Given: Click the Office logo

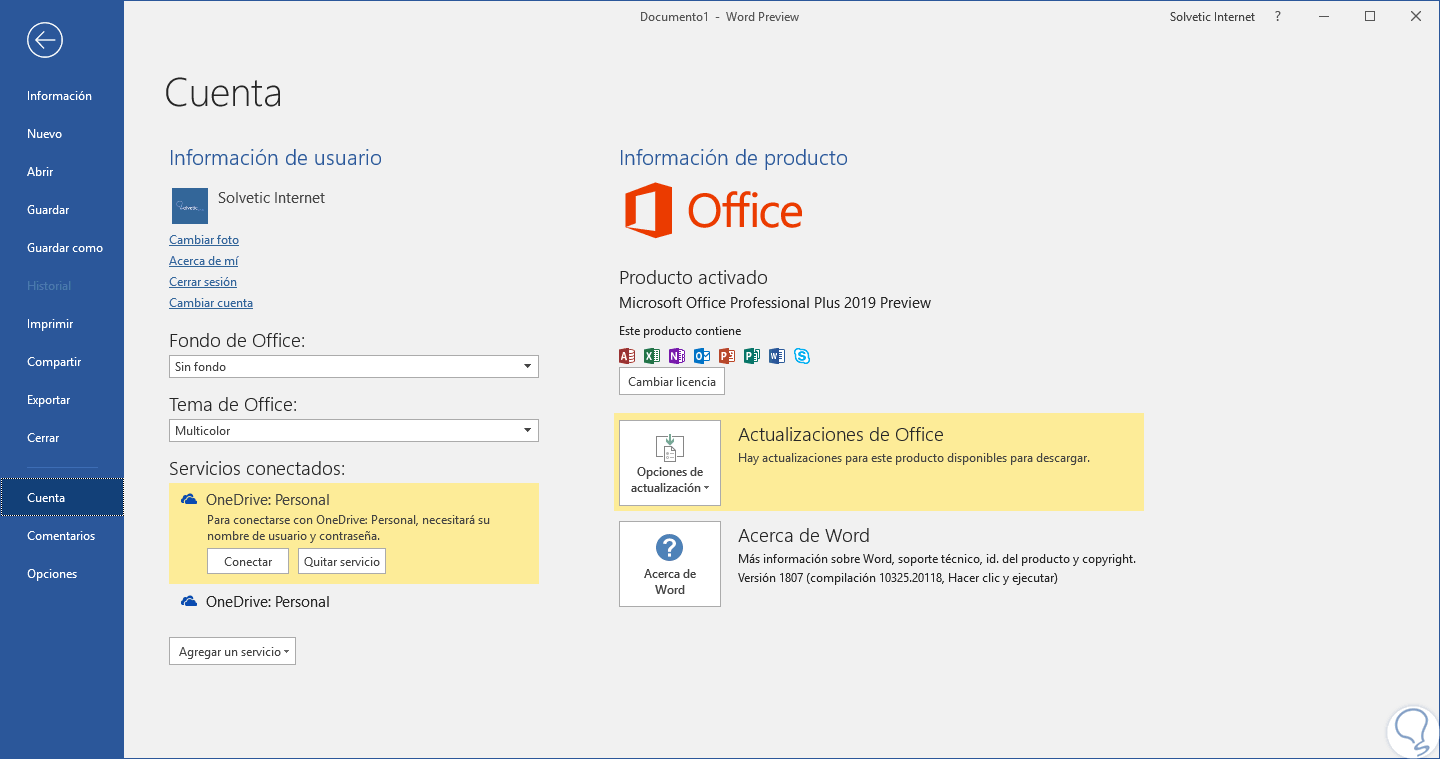Looking at the screenshot, I should (x=713, y=210).
